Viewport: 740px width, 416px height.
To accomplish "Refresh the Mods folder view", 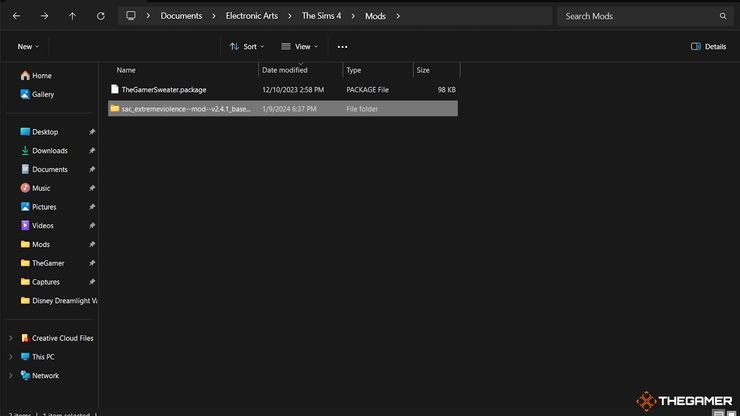I will pyautogui.click(x=101, y=16).
